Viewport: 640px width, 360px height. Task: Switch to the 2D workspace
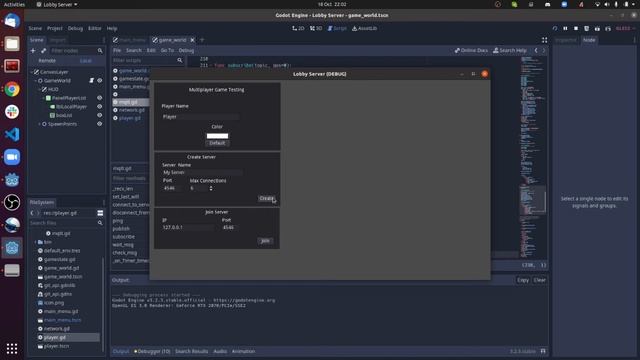[x=298, y=28]
